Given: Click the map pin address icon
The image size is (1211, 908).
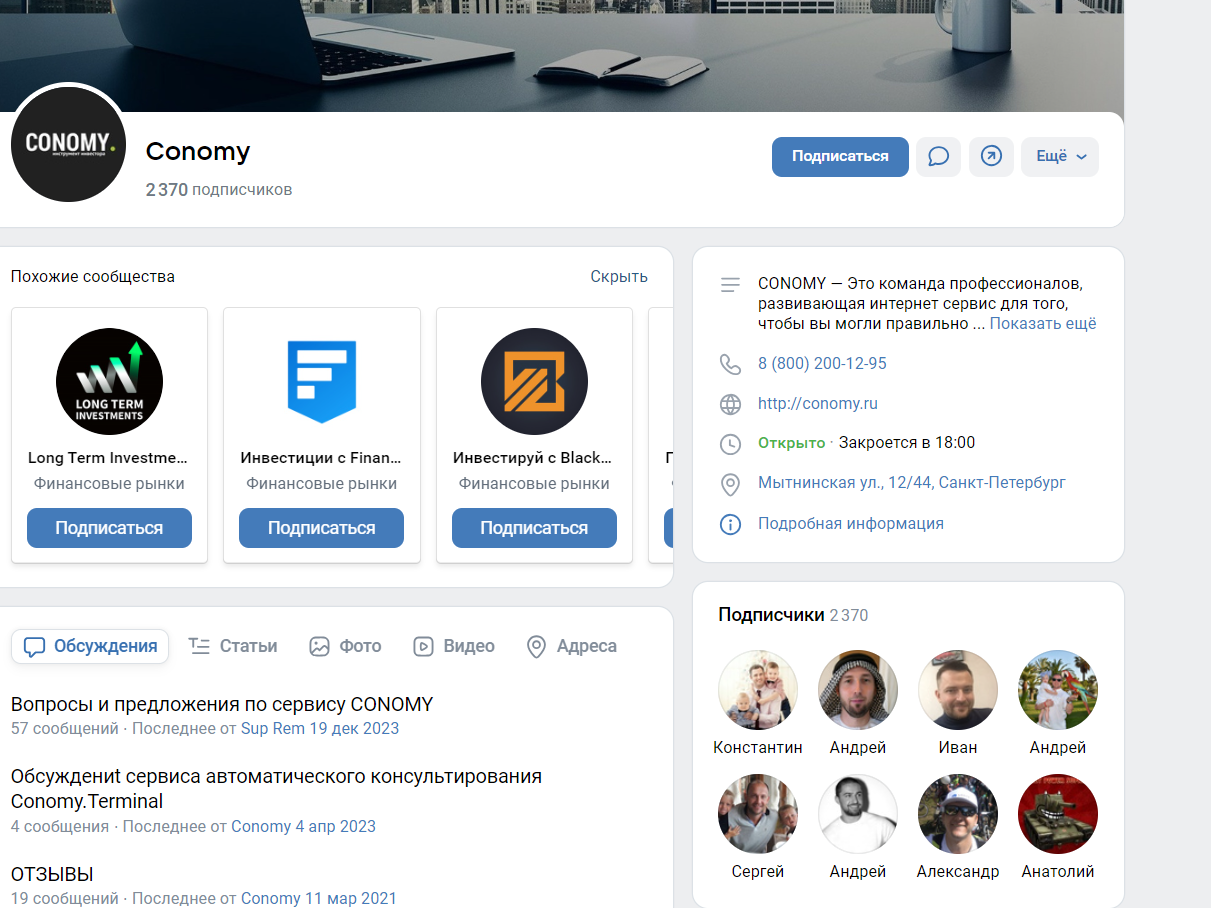Looking at the screenshot, I should click(731, 484).
